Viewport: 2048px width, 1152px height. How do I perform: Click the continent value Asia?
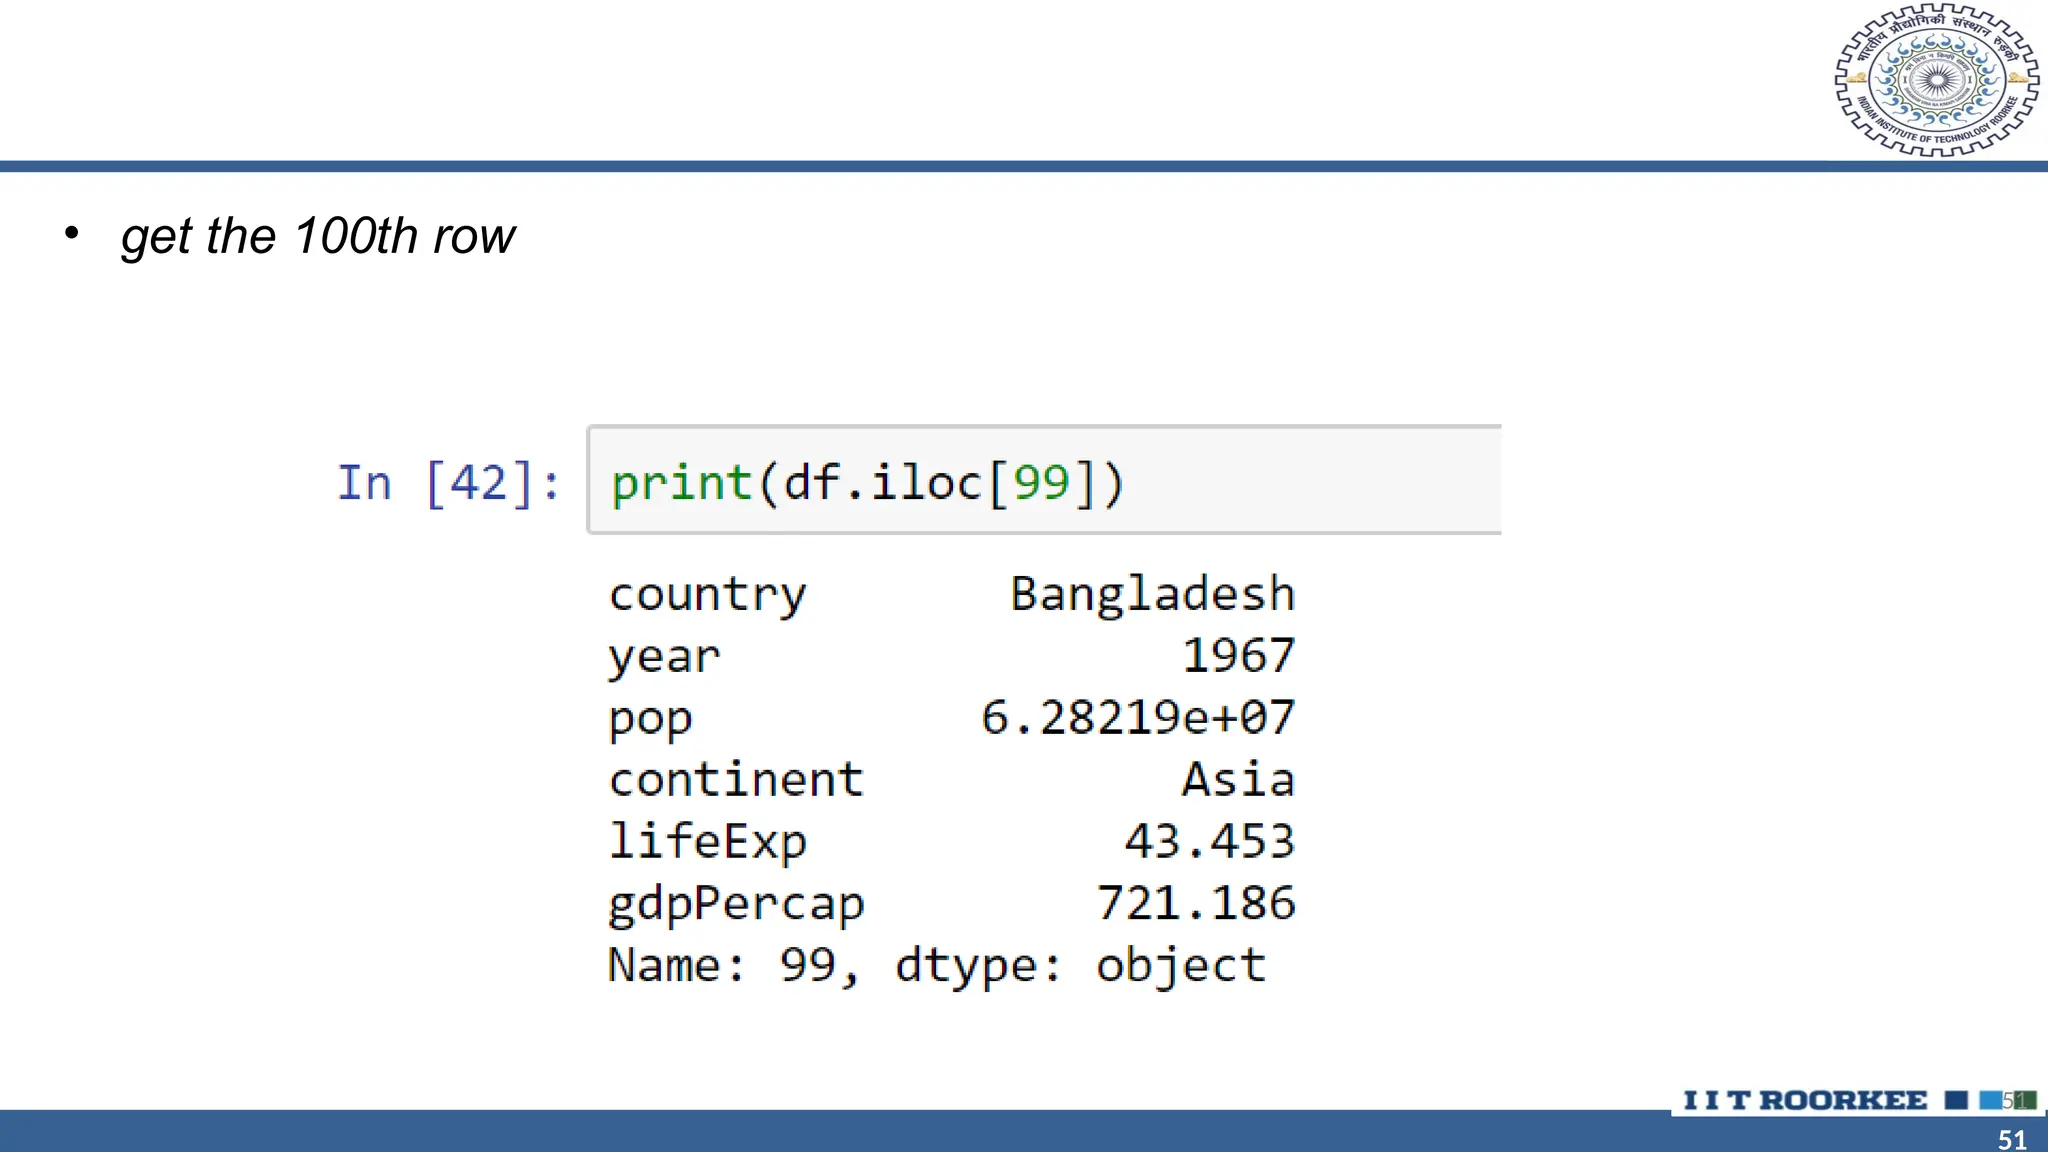click(x=1238, y=780)
